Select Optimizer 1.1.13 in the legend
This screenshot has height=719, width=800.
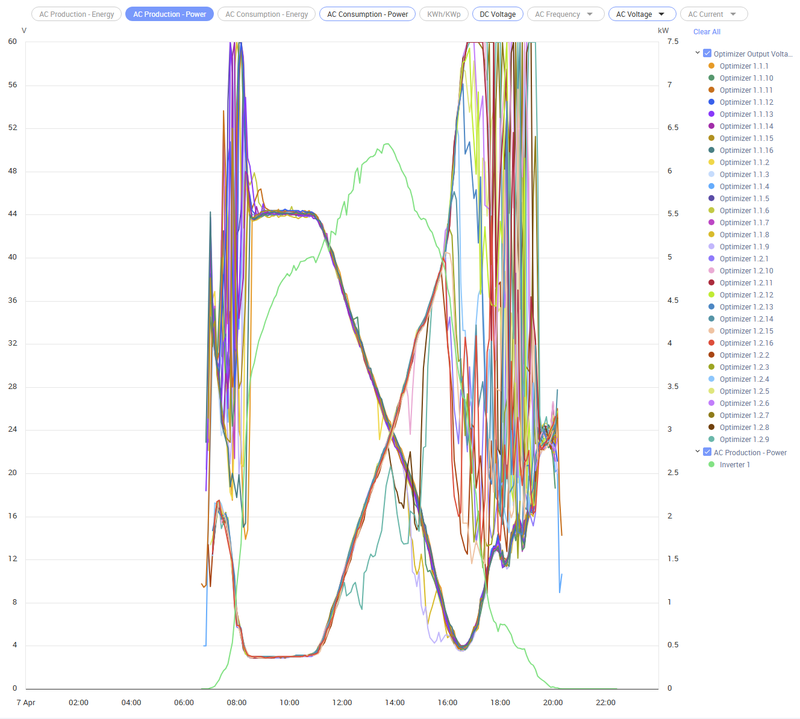pyautogui.click(x=746, y=114)
